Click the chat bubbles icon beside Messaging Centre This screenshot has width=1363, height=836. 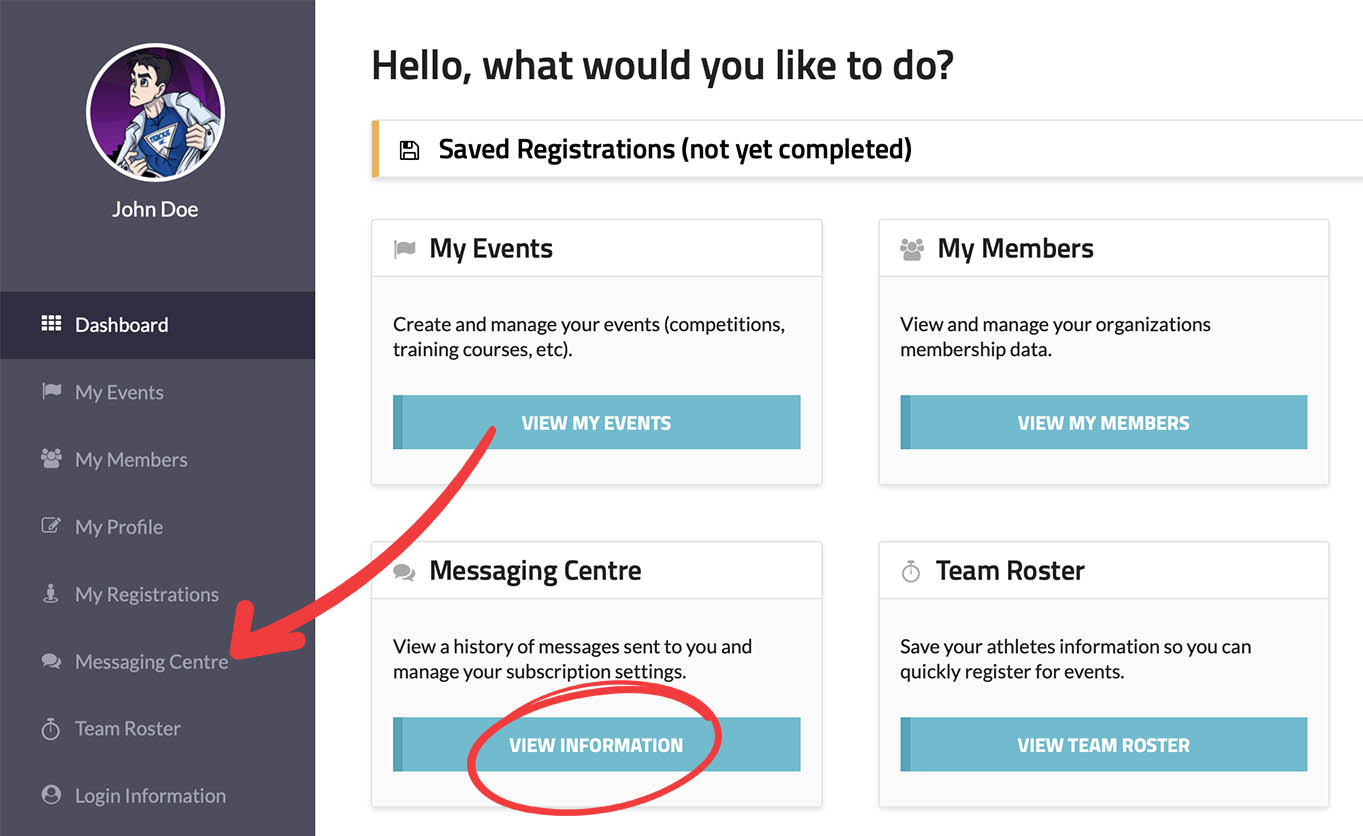(51, 661)
